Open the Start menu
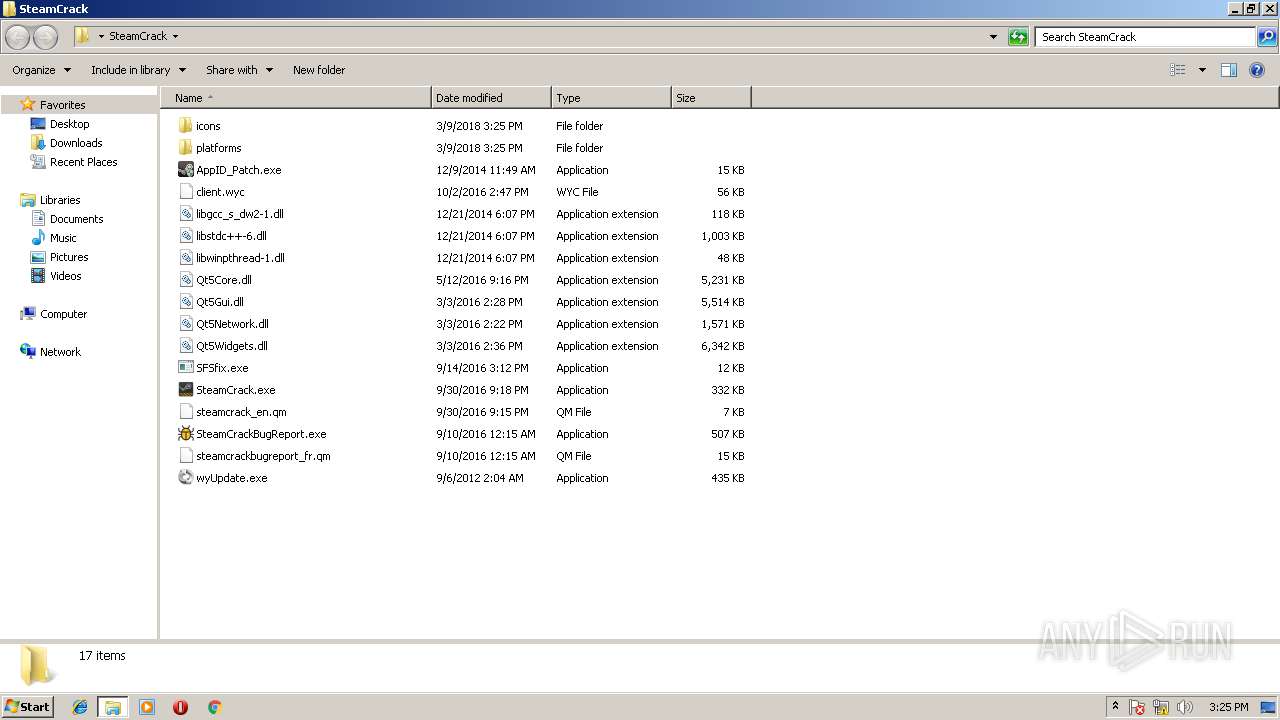1280x720 pixels. click(x=28, y=707)
